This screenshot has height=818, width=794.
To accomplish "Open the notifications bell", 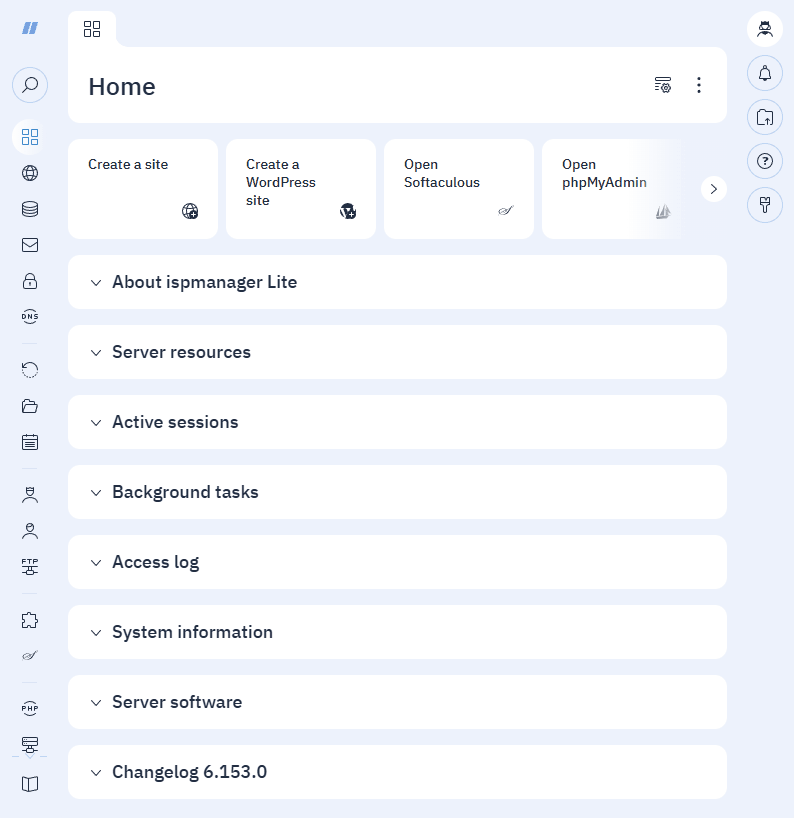I will (x=765, y=73).
